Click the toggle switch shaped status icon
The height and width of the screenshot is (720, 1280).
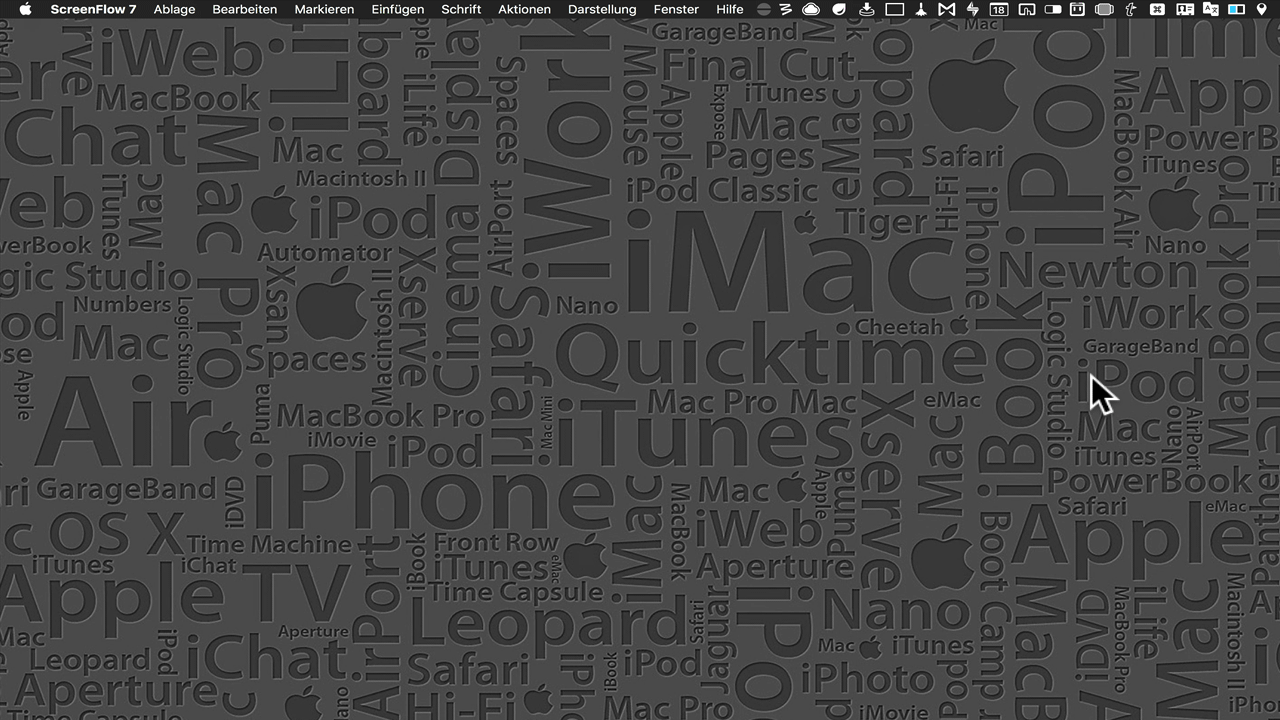pos(1053,9)
